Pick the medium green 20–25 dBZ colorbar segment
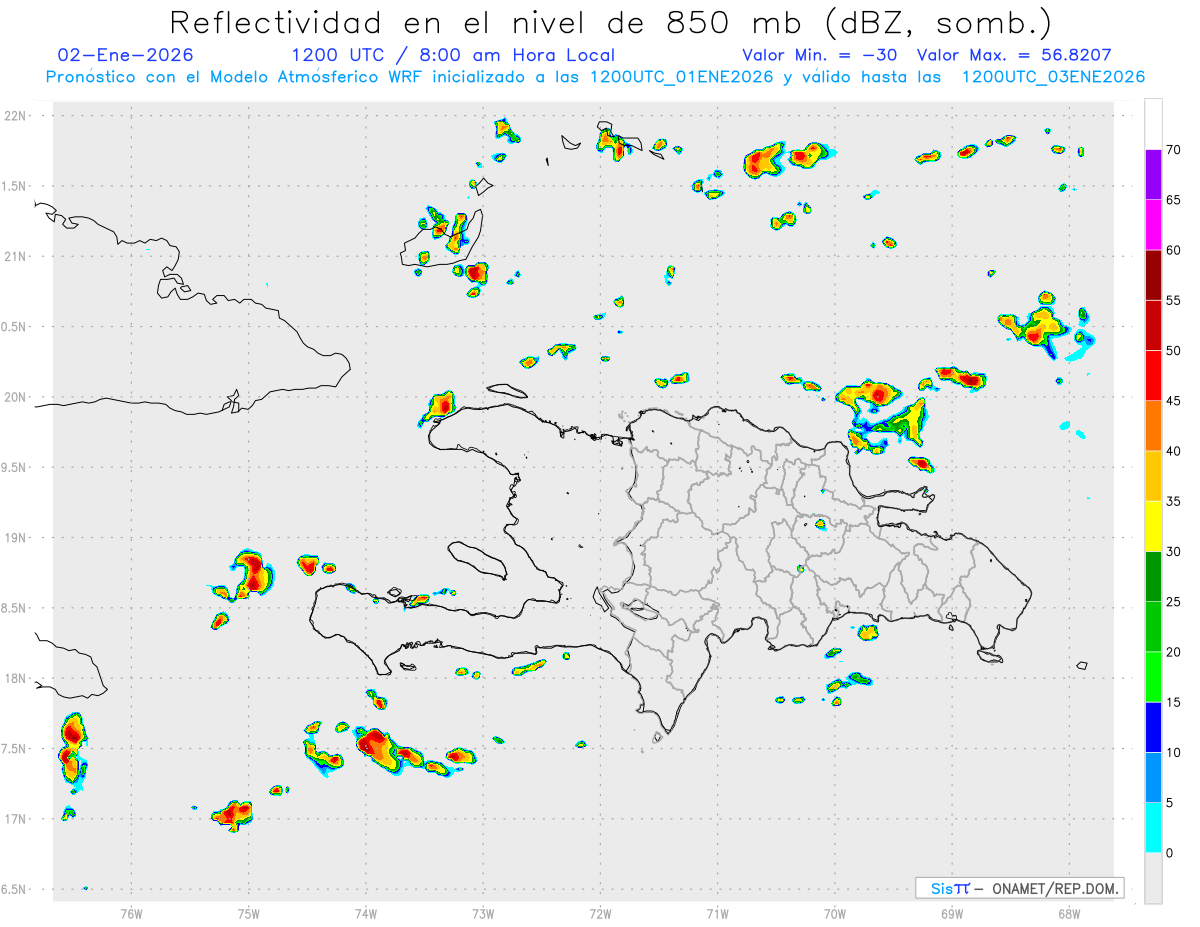Image resolution: width=1200 pixels, height=927 pixels. 1153,627
